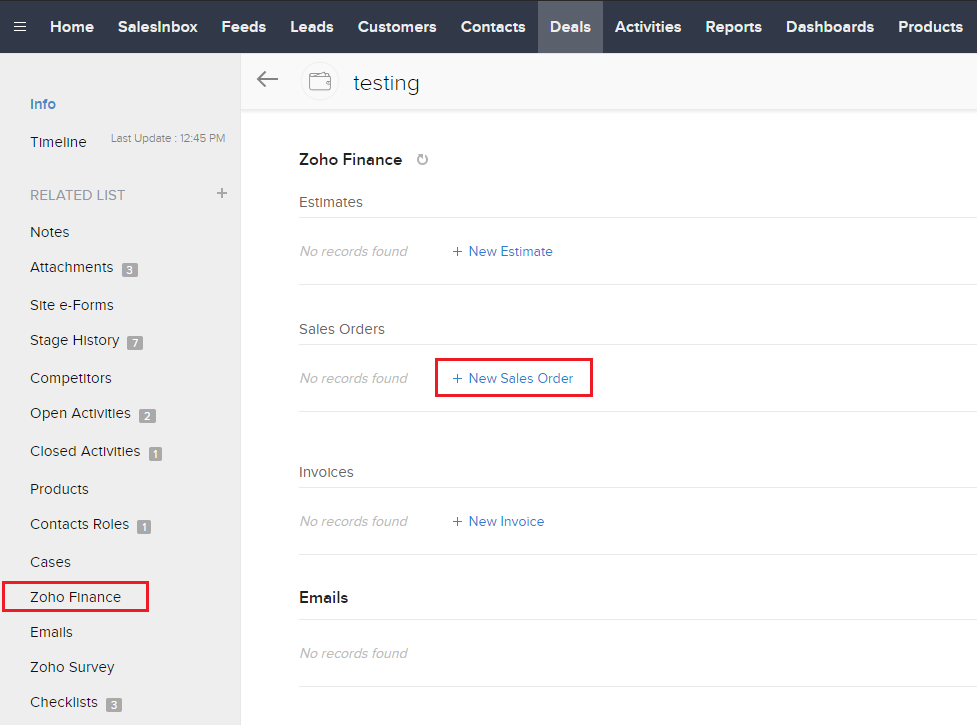977x725 pixels.
Task: Open Contacts Roles related list
Action: click(79, 524)
